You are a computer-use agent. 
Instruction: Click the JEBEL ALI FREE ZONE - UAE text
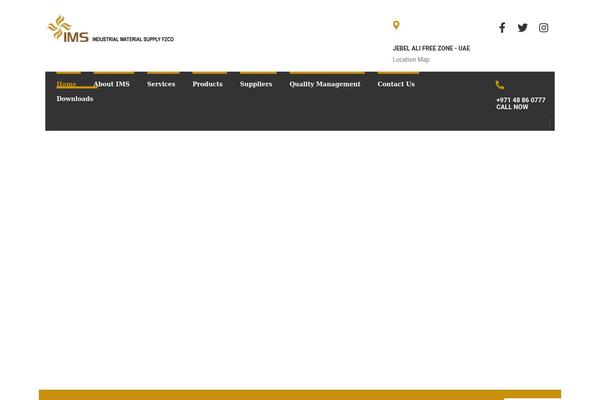click(x=431, y=48)
